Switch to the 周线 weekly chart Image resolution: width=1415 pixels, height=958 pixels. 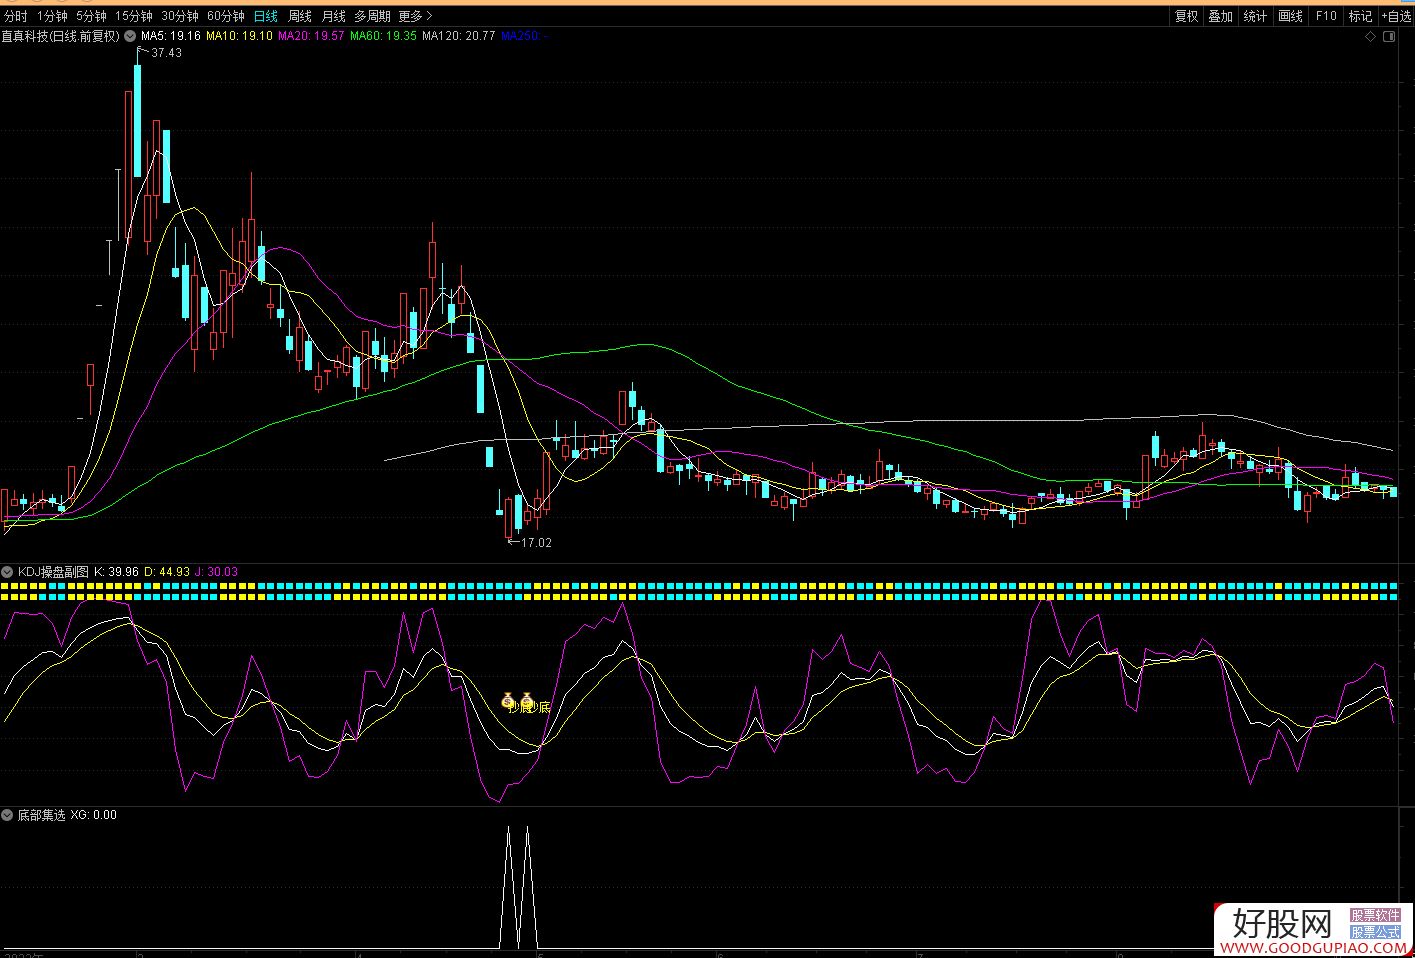(299, 16)
